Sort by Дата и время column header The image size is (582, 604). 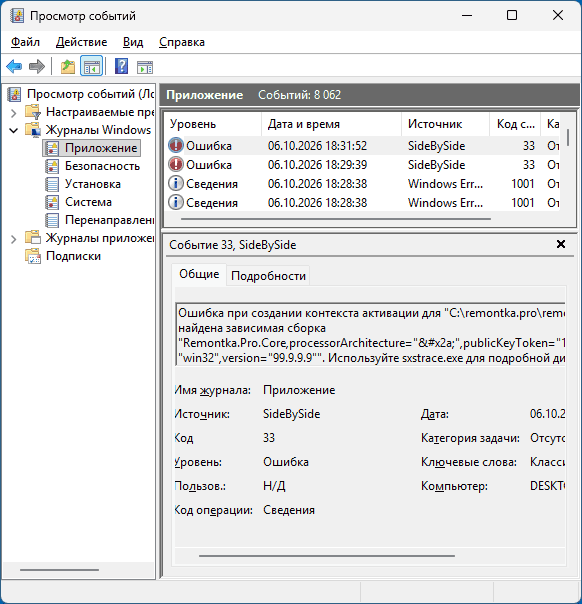tap(332, 124)
